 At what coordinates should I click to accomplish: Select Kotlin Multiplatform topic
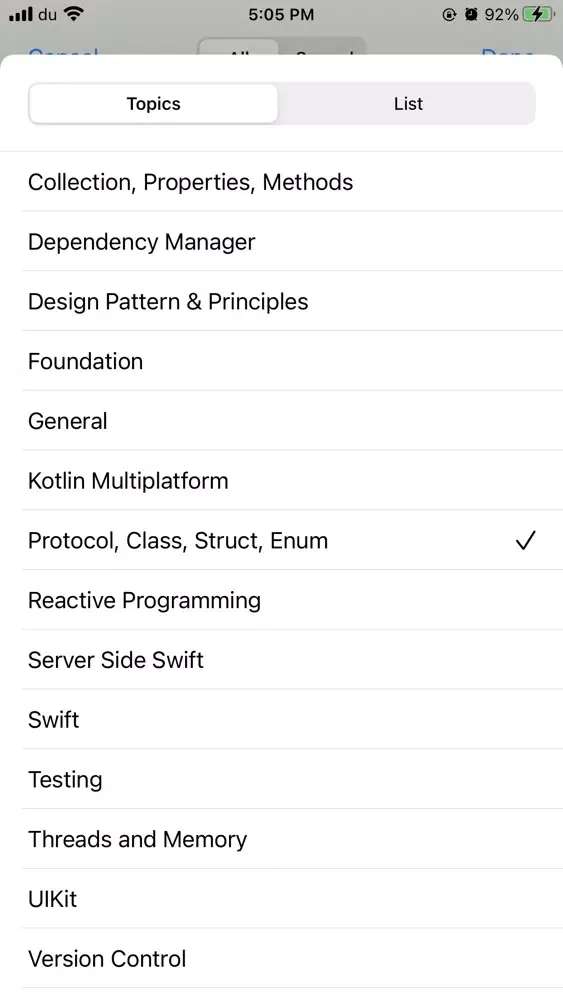pyautogui.click(x=281, y=480)
